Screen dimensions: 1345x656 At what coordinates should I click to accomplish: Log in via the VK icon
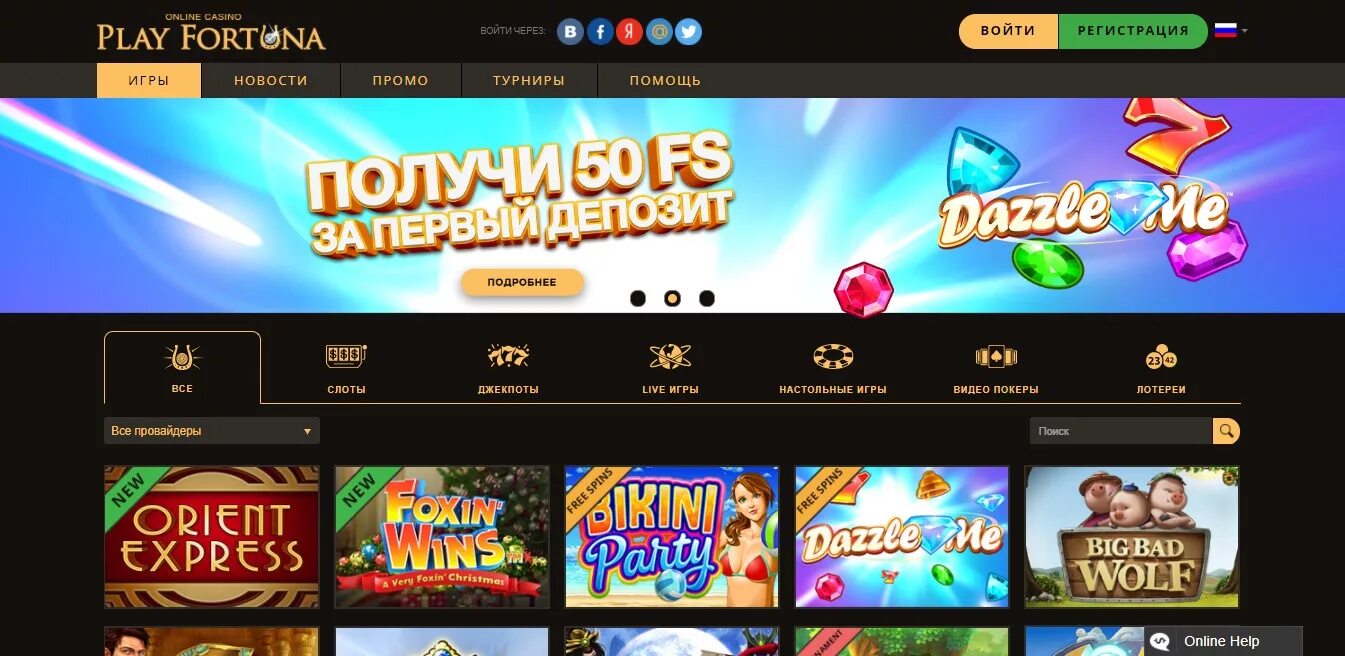point(570,32)
